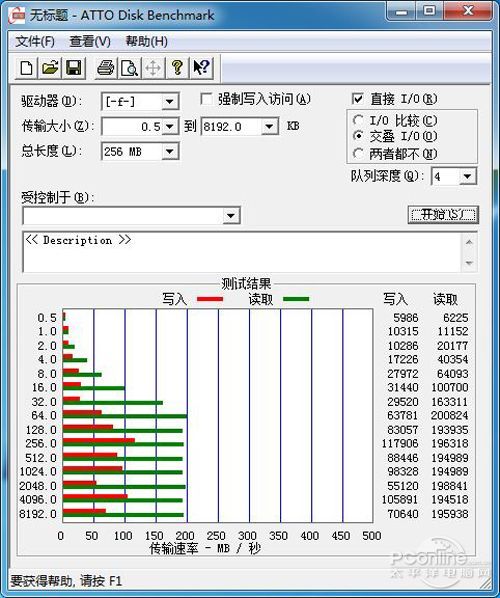
Task: Expand transfer size minimum 0.5 dropdown
Action: tap(170, 127)
